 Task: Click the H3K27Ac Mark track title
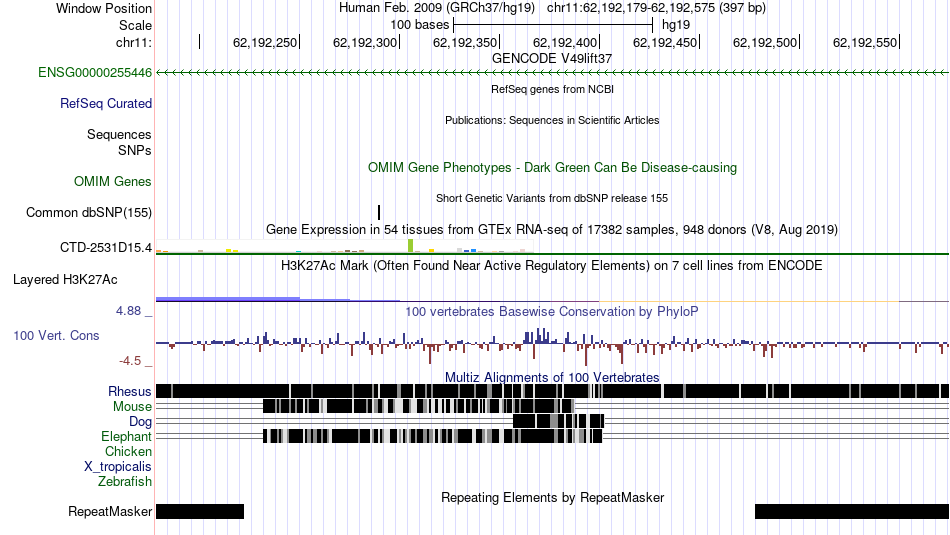tap(552, 265)
